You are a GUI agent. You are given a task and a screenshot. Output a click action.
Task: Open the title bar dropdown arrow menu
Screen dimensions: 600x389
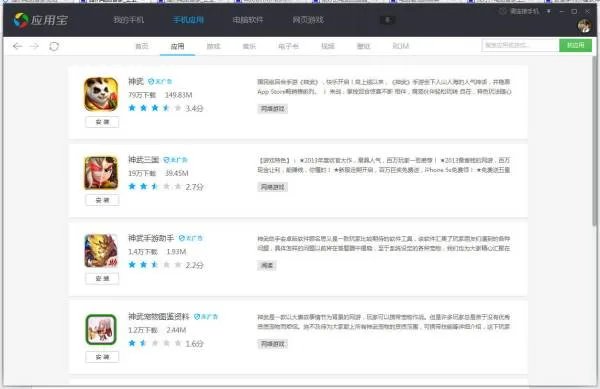pos(549,11)
